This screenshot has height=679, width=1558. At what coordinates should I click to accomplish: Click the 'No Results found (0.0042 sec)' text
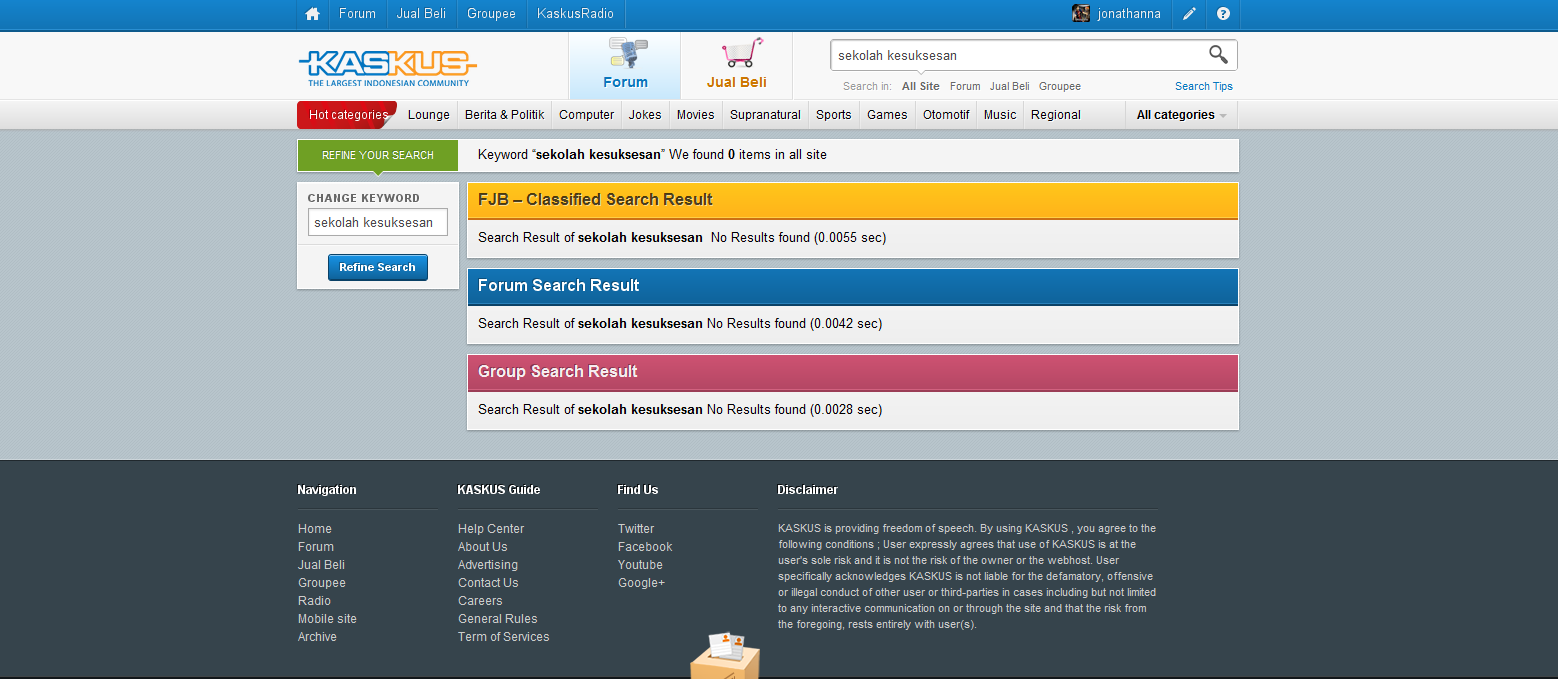coord(795,324)
